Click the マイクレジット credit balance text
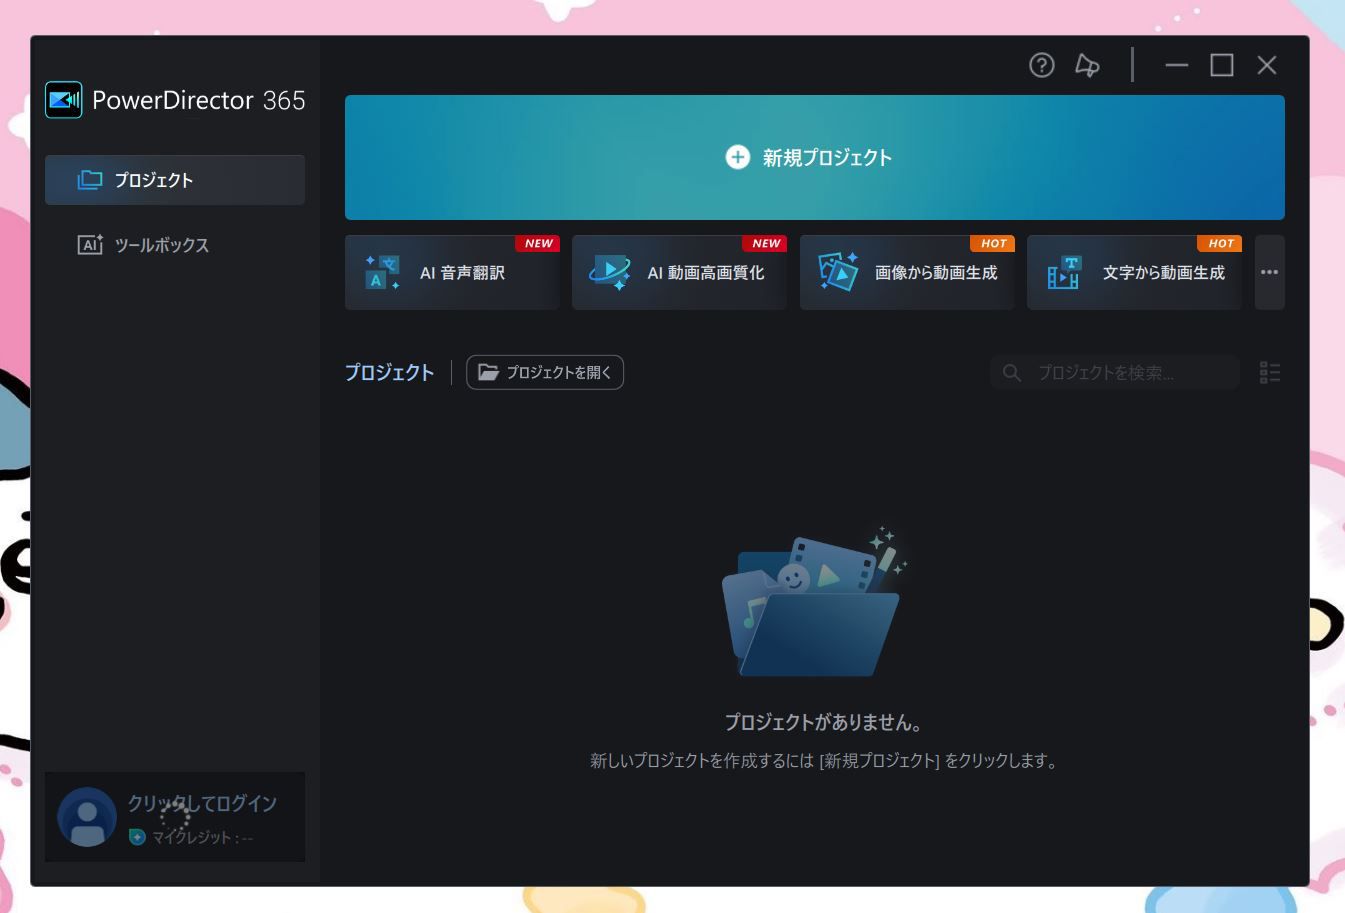 [202, 837]
